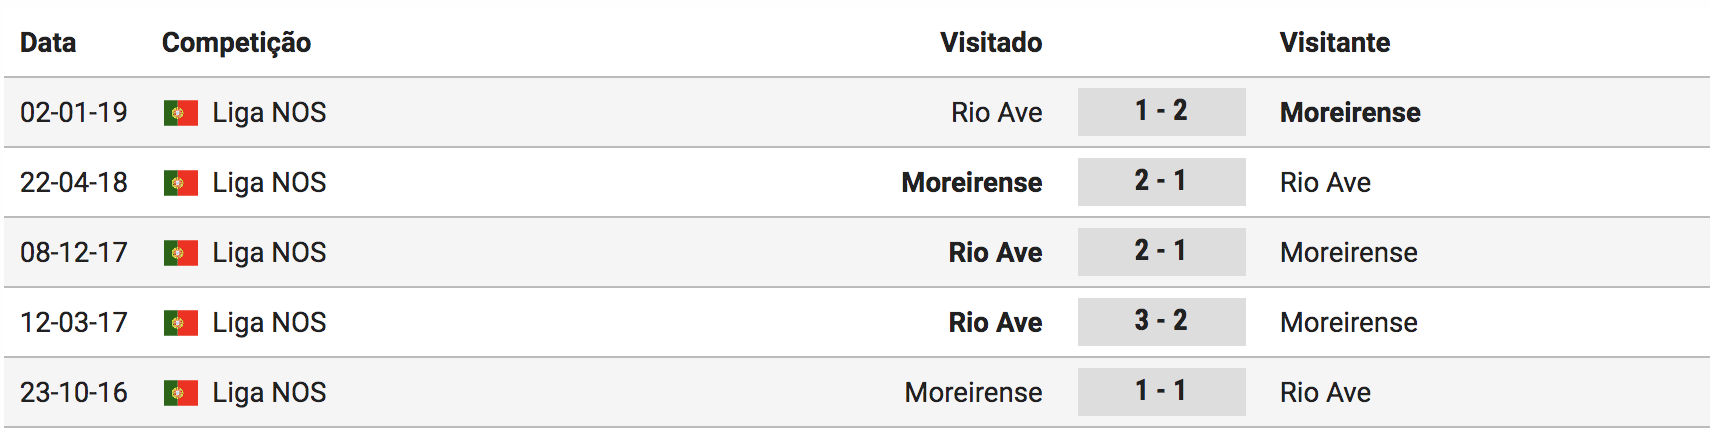
Task: Open the 3 - 2 match result
Action: tap(1161, 321)
